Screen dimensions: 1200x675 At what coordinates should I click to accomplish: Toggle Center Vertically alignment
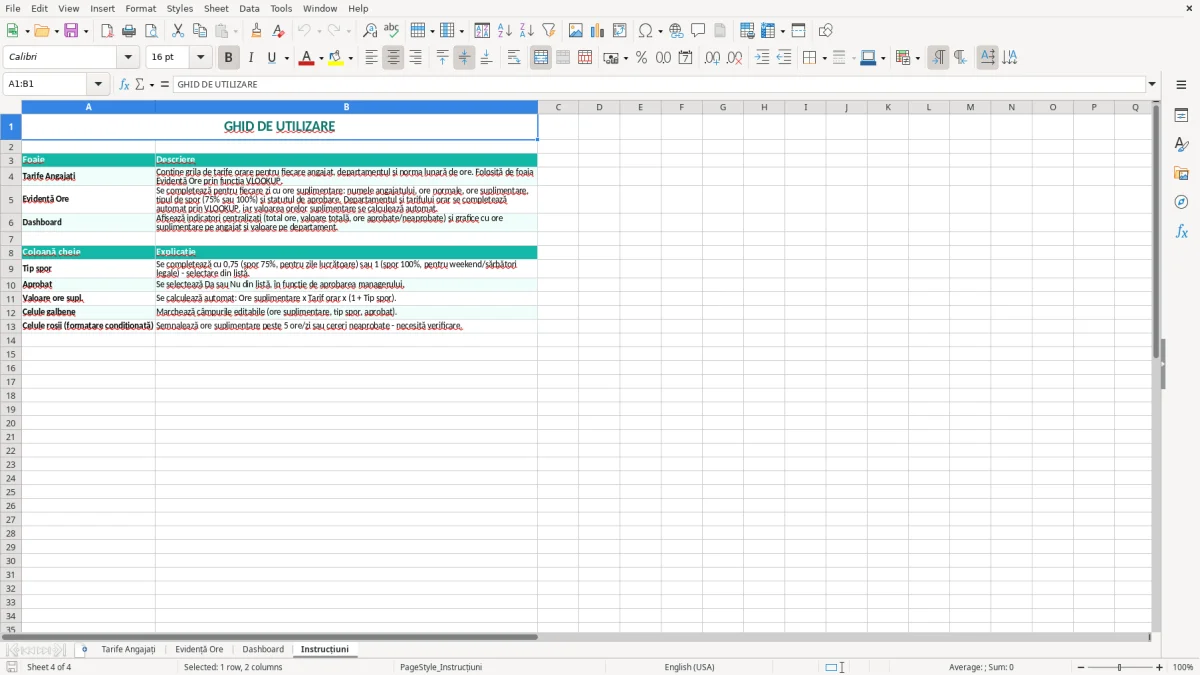point(464,58)
